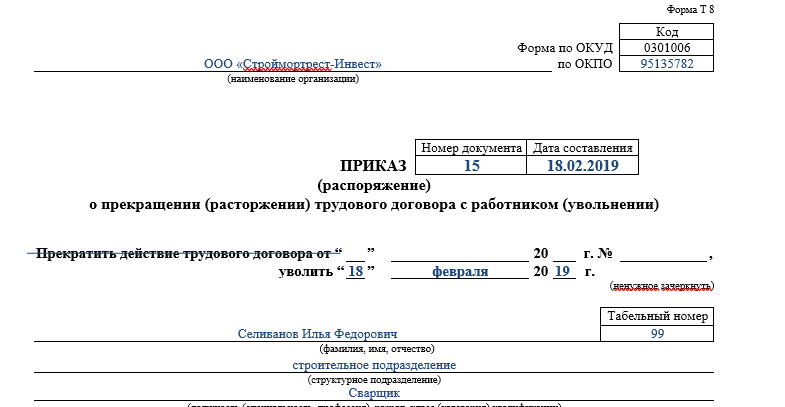Click dismissal day '18'

coord(355,271)
